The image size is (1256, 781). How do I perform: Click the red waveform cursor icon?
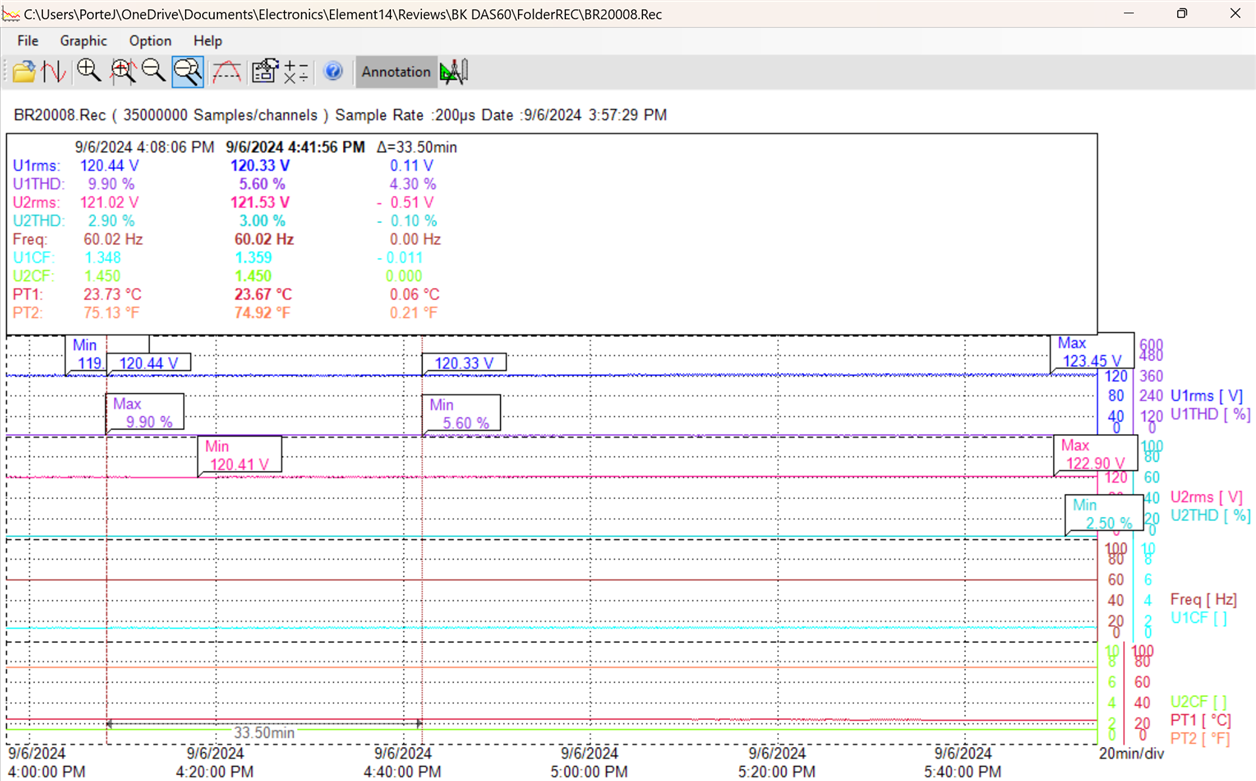[54, 71]
